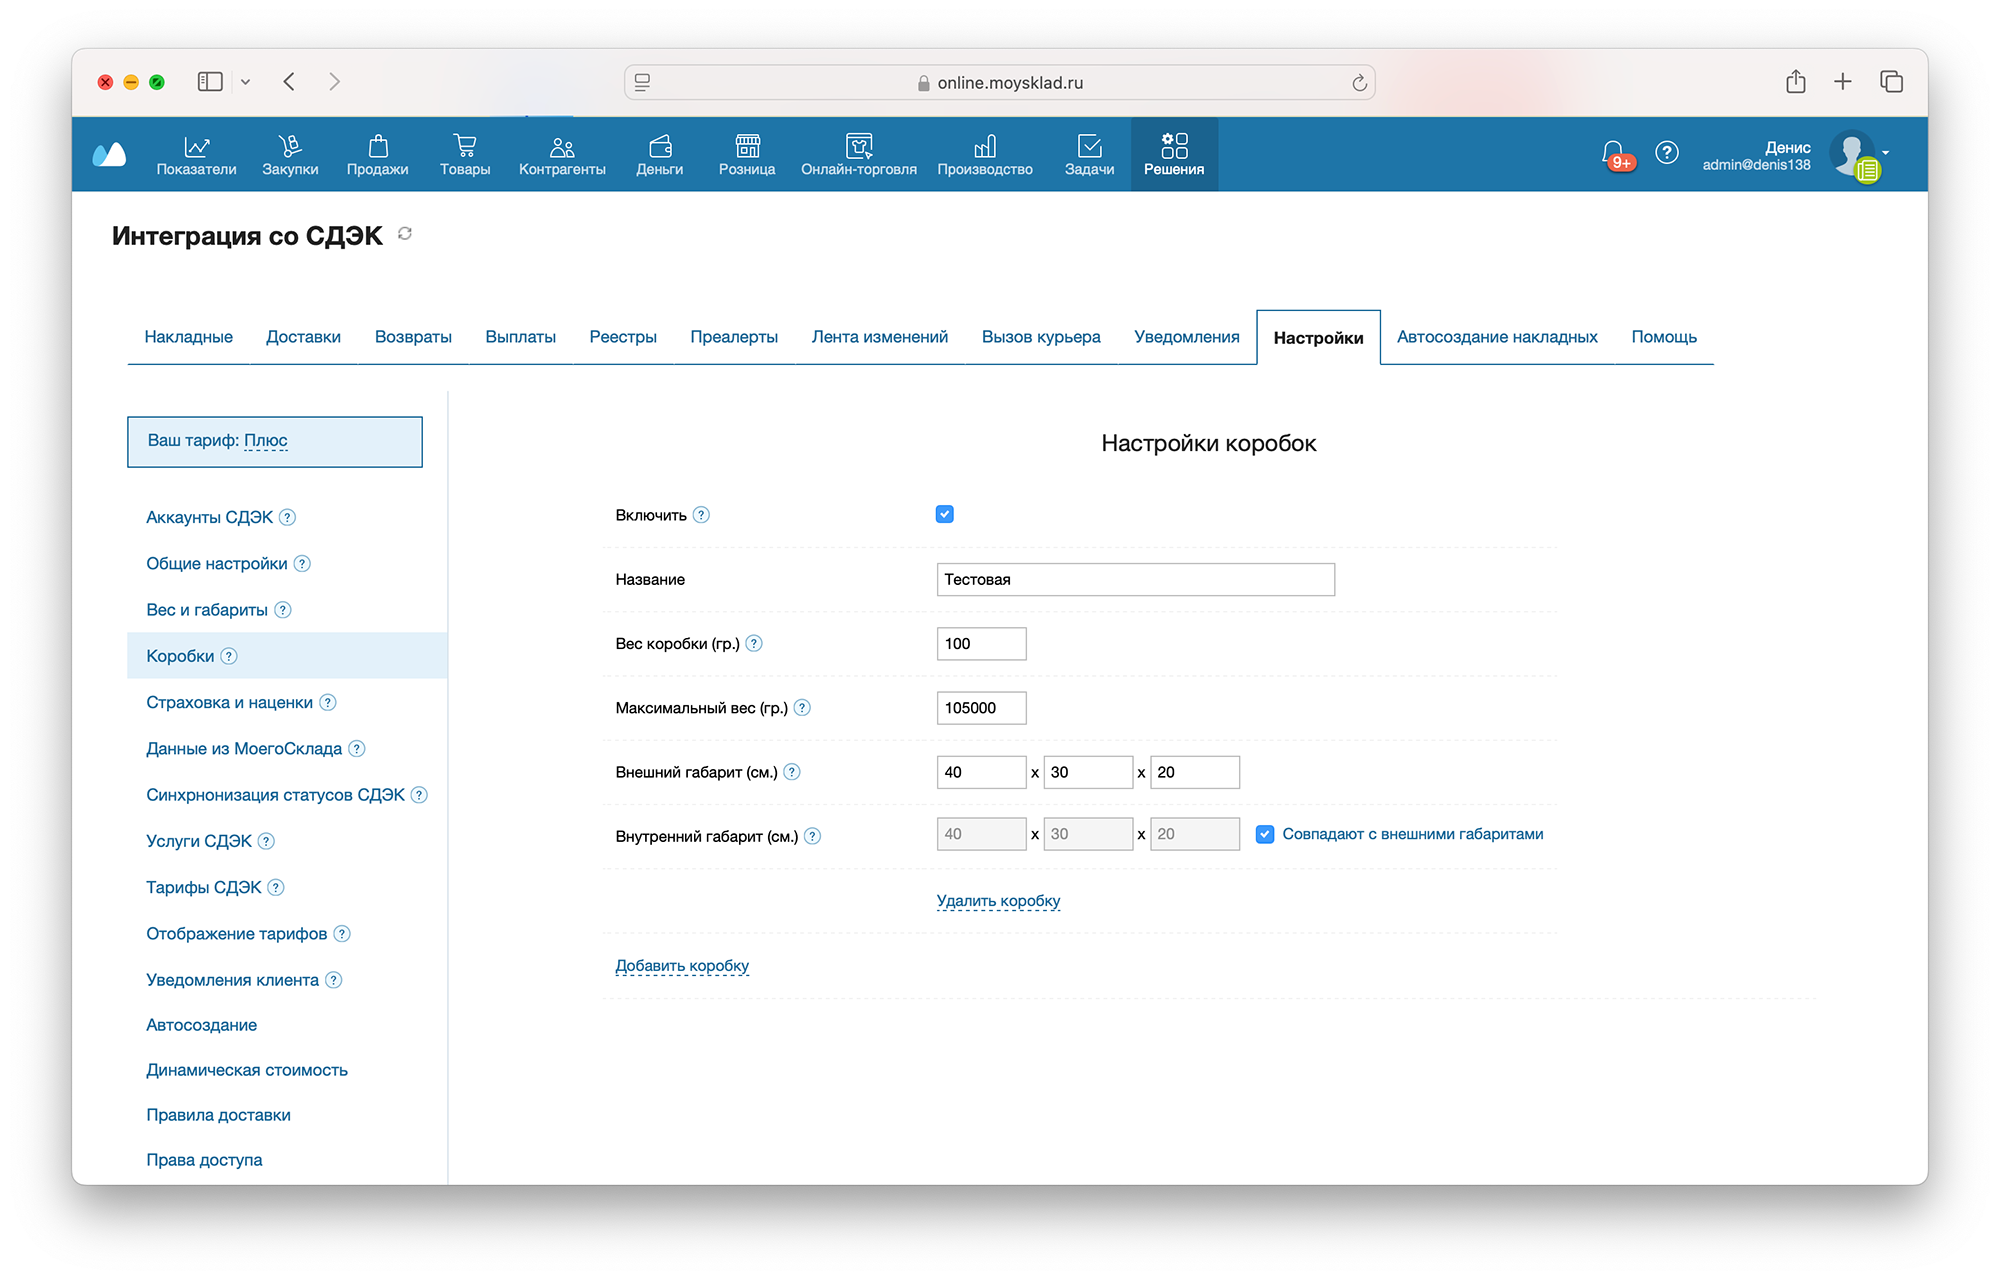2000x1280 pixels.
Task: Open the Розница store icon
Action: point(747,146)
